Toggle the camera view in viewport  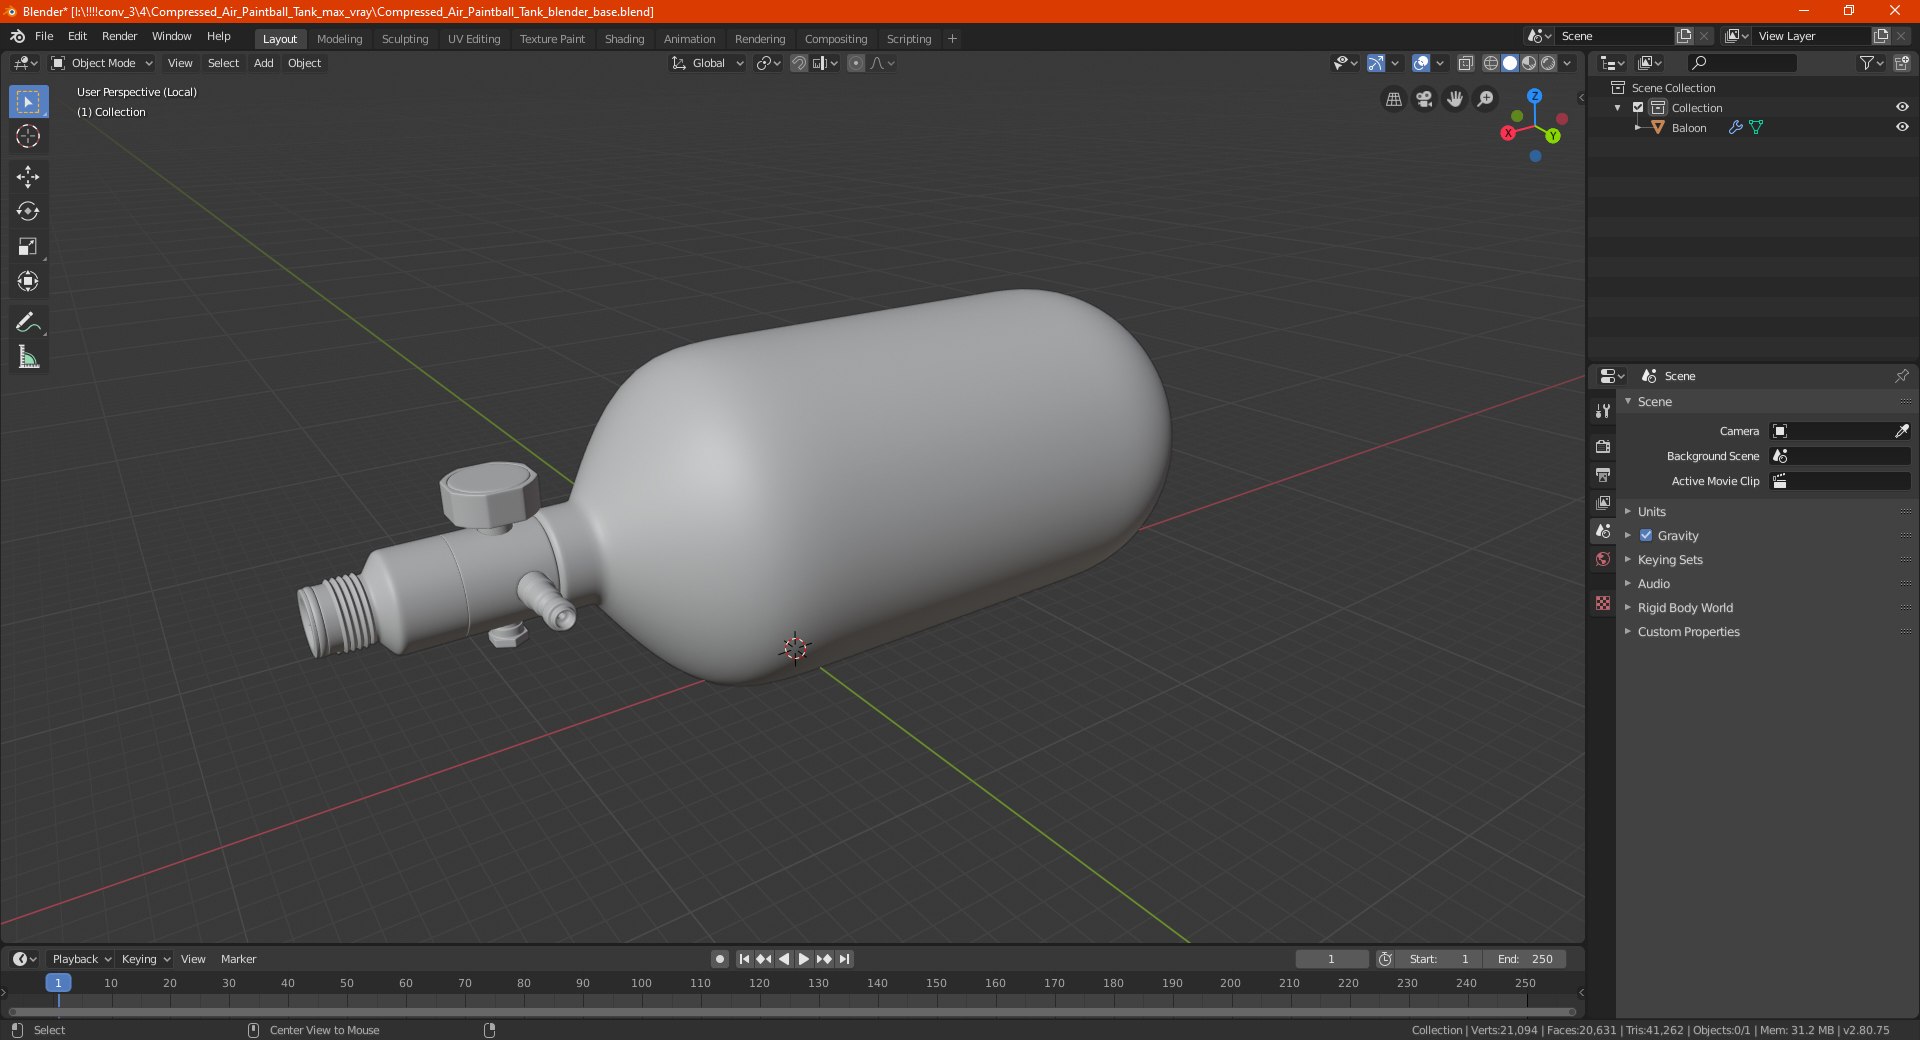(1424, 99)
